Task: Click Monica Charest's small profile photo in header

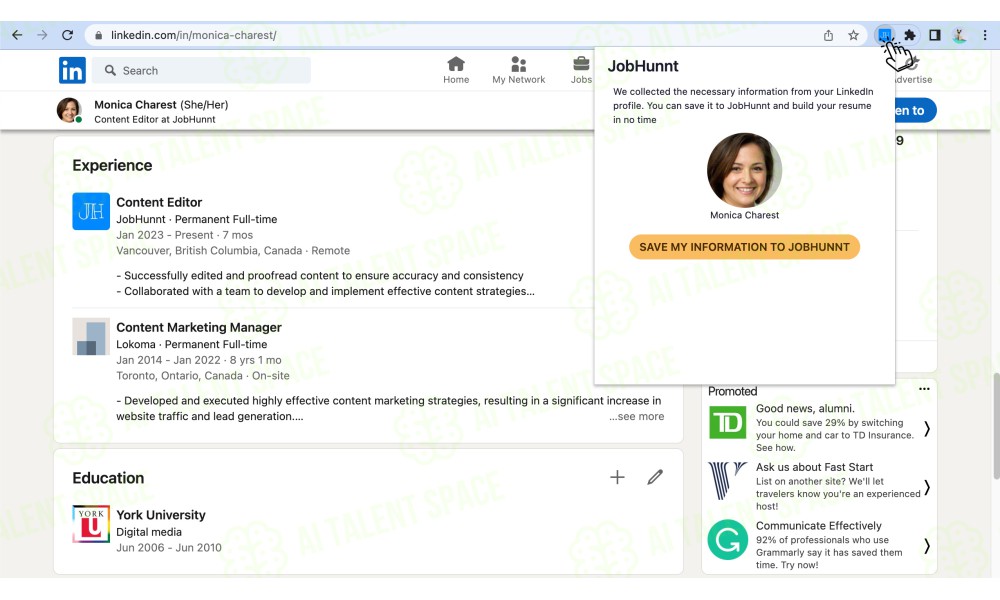Action: click(69, 110)
